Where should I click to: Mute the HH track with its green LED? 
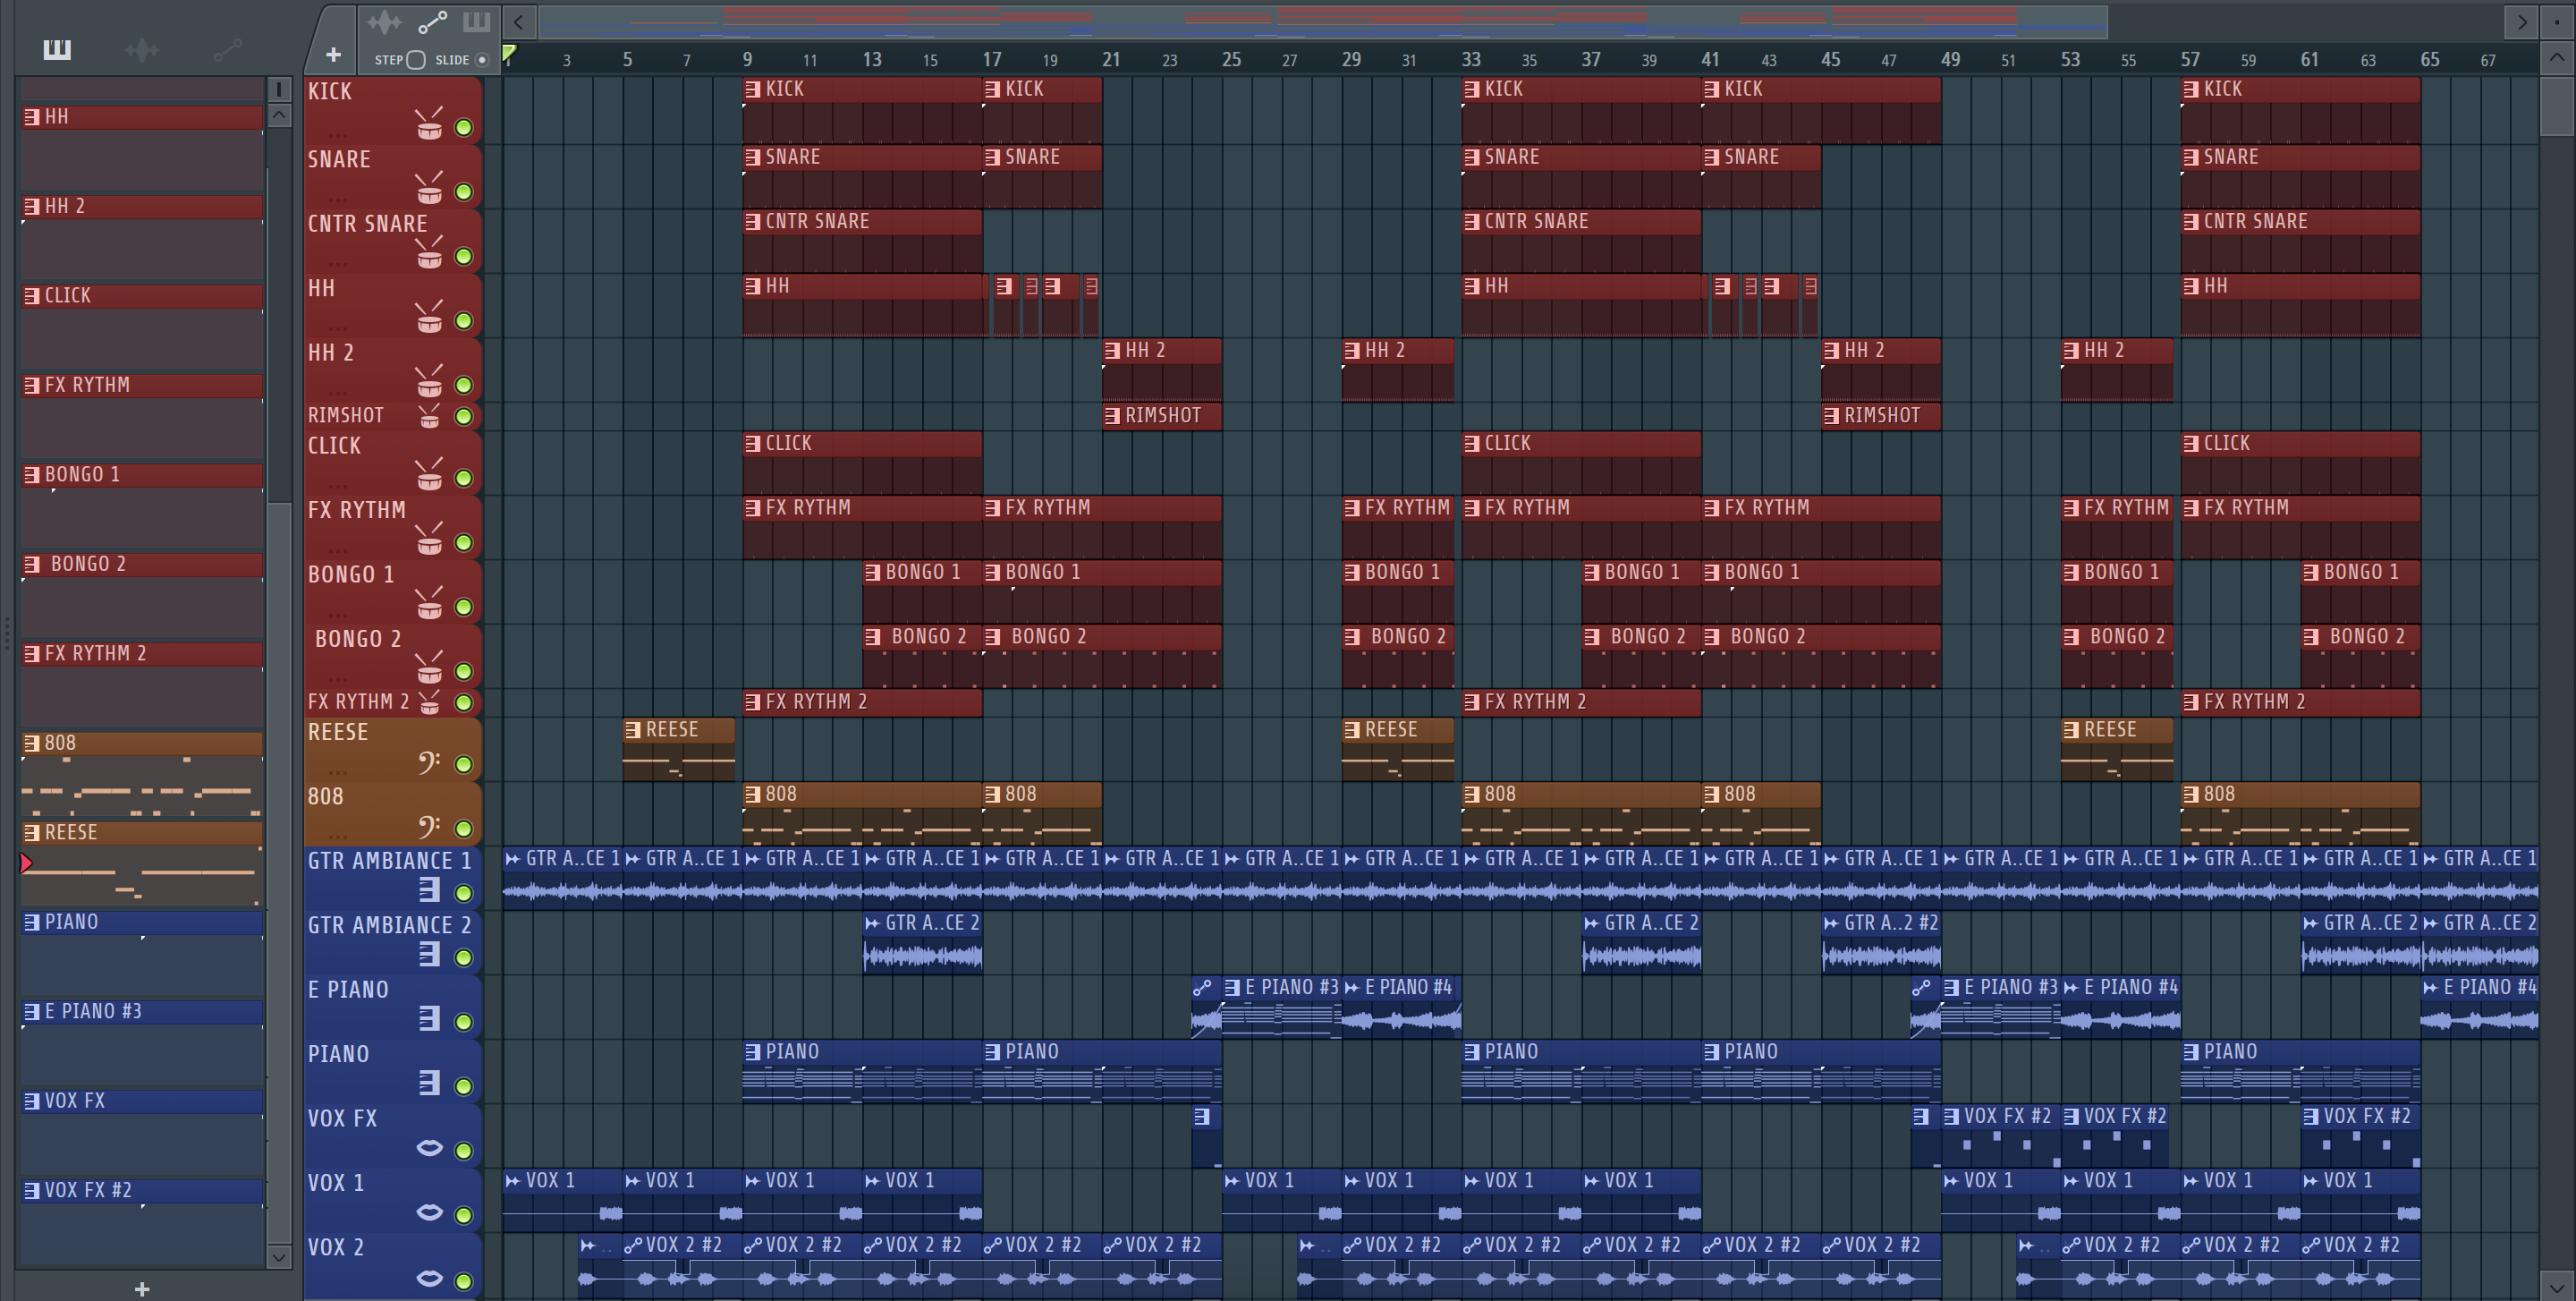pos(464,321)
